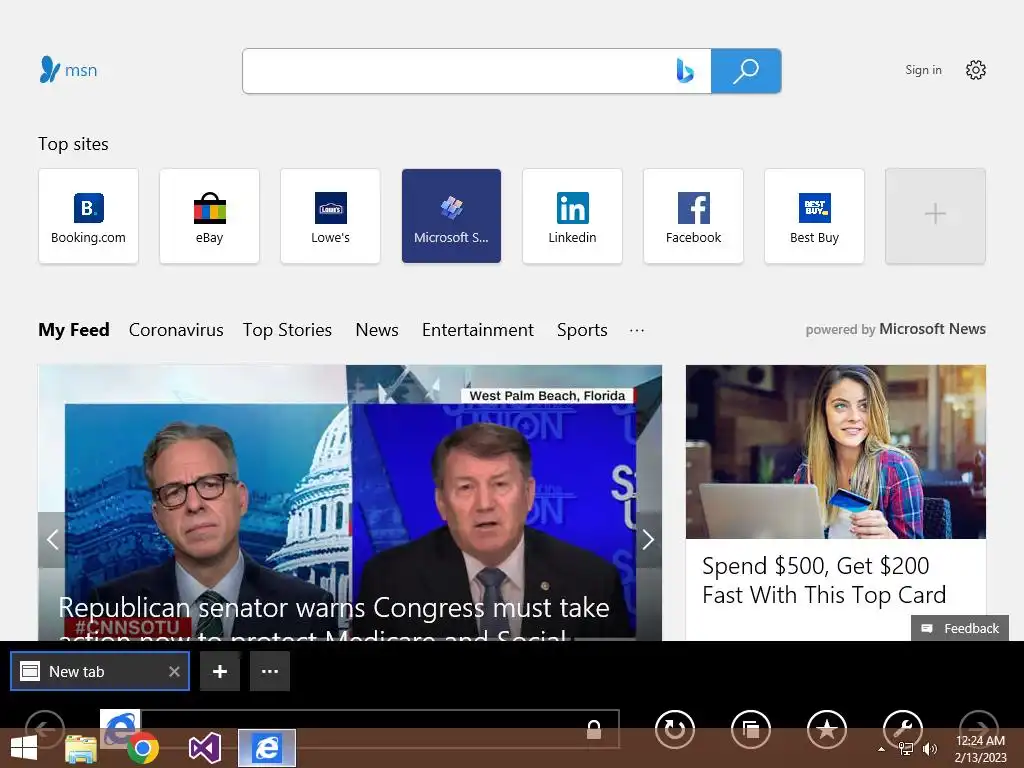Open the msn settings gear
The height and width of the screenshot is (768, 1024).
click(x=976, y=70)
